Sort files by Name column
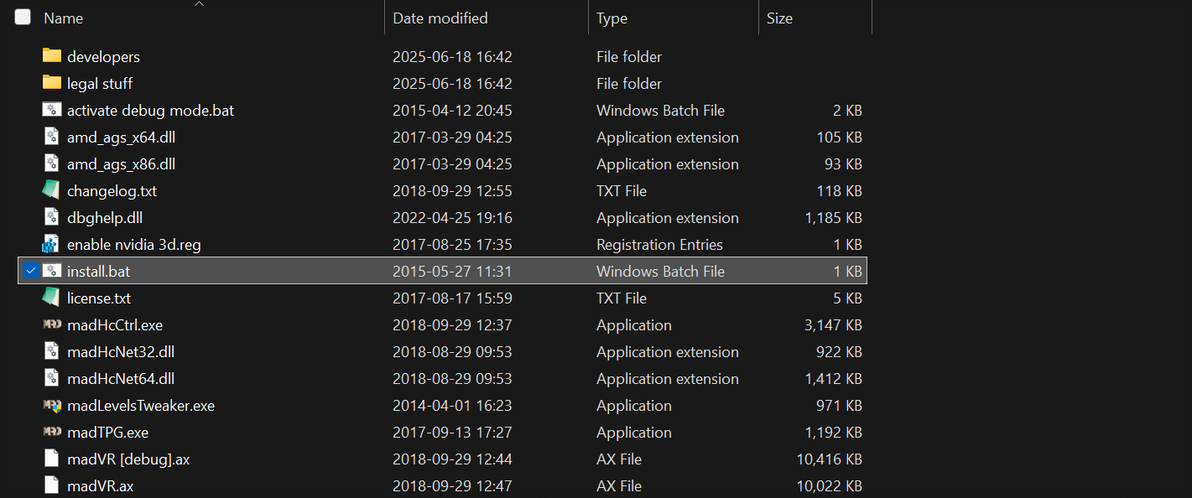Screen dimensions: 1192x498 pyautogui.click(x=64, y=18)
